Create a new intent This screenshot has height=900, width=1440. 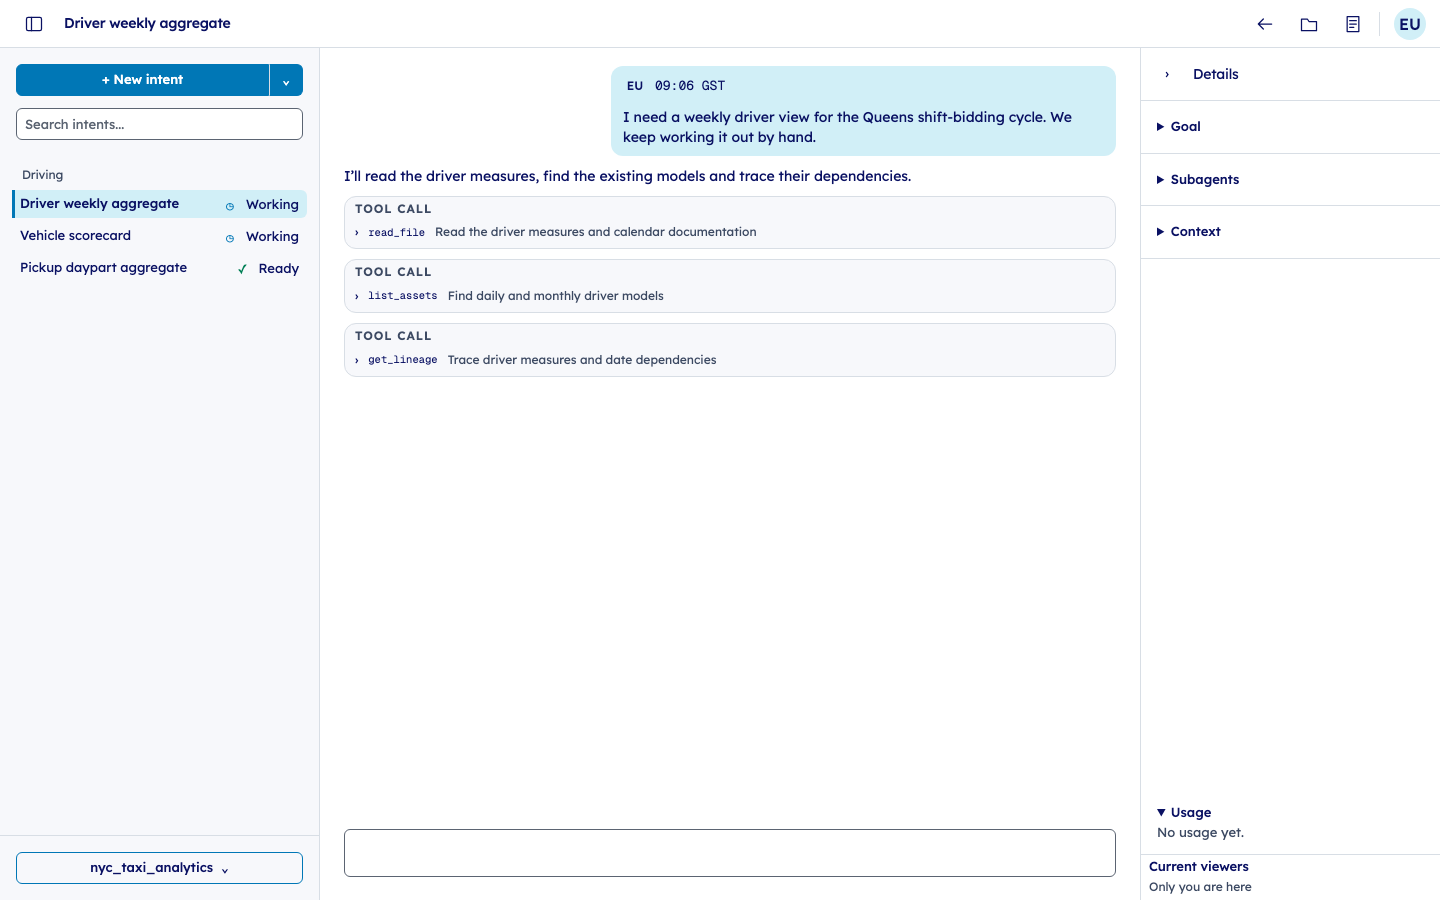pyautogui.click(x=142, y=80)
